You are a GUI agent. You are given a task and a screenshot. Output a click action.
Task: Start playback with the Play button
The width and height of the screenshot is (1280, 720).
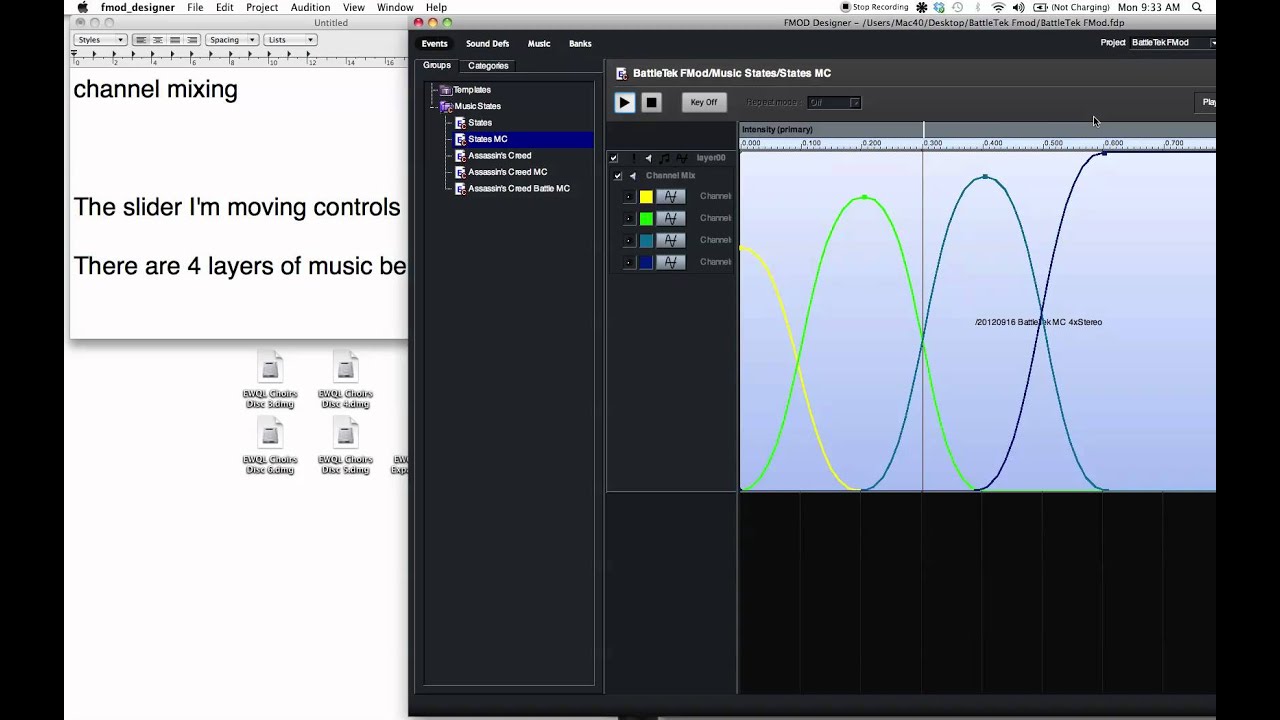coord(625,102)
